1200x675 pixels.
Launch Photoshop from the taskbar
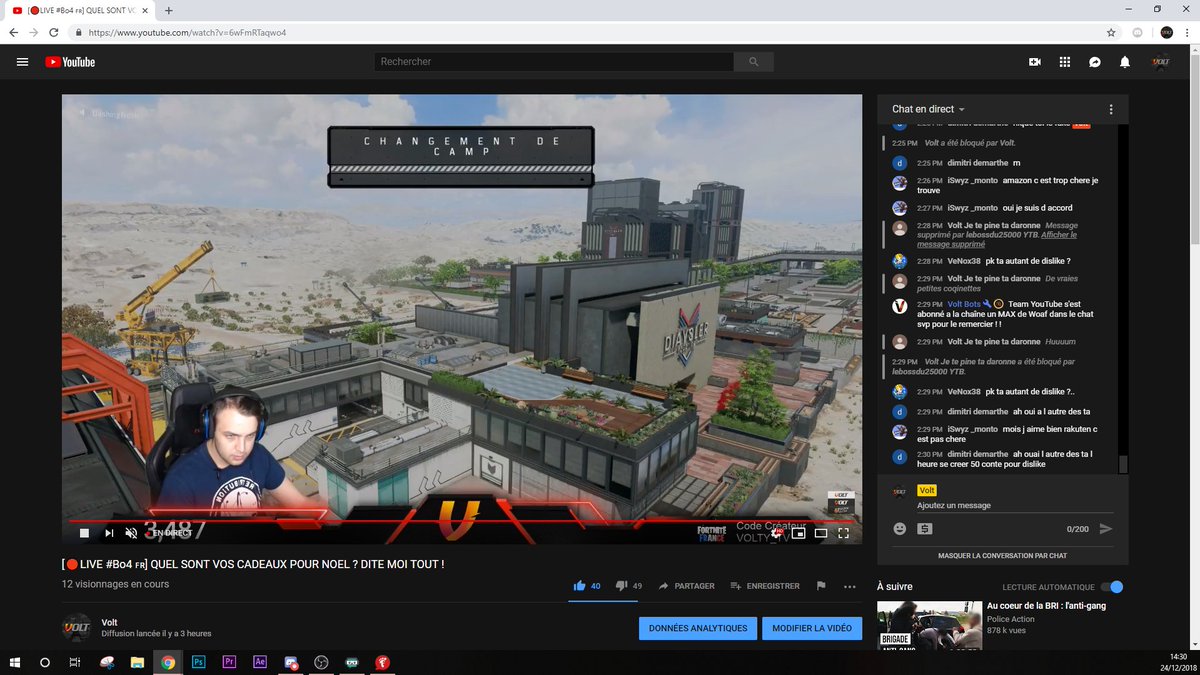point(199,662)
